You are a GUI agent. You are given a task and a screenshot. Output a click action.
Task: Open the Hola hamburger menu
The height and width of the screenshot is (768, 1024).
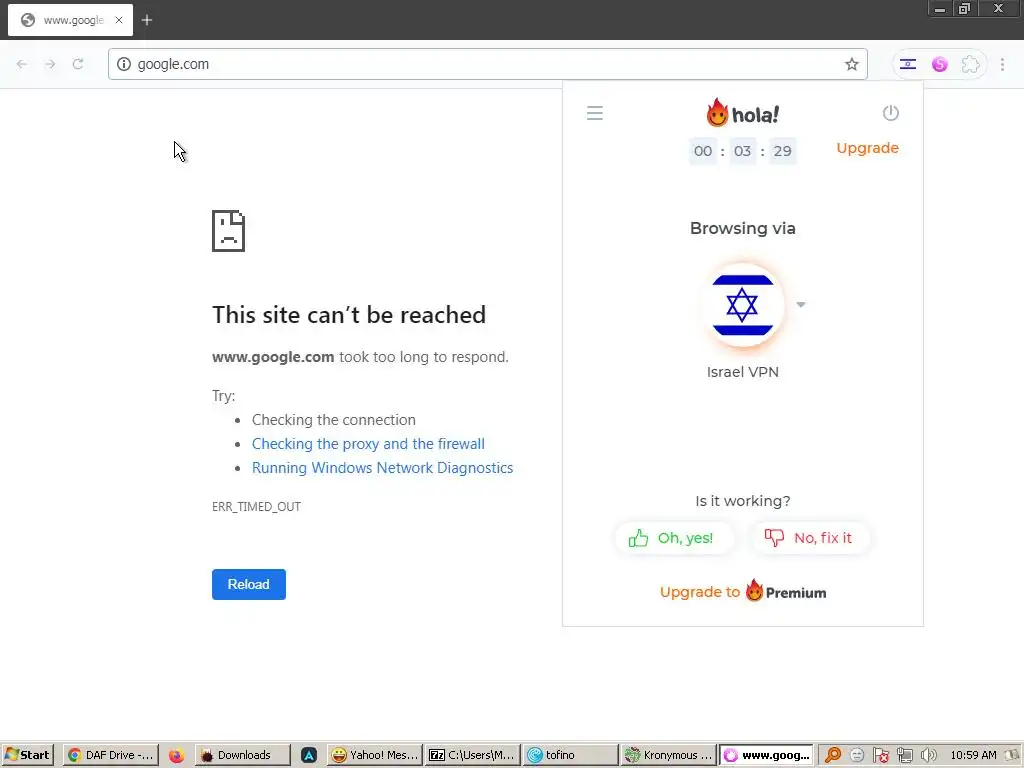click(594, 113)
